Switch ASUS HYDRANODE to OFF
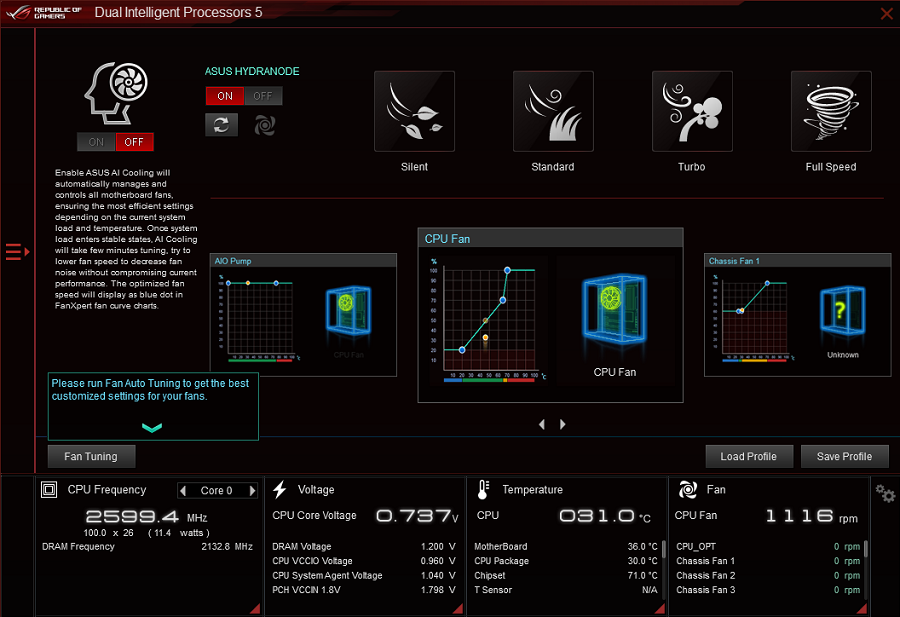 point(263,96)
